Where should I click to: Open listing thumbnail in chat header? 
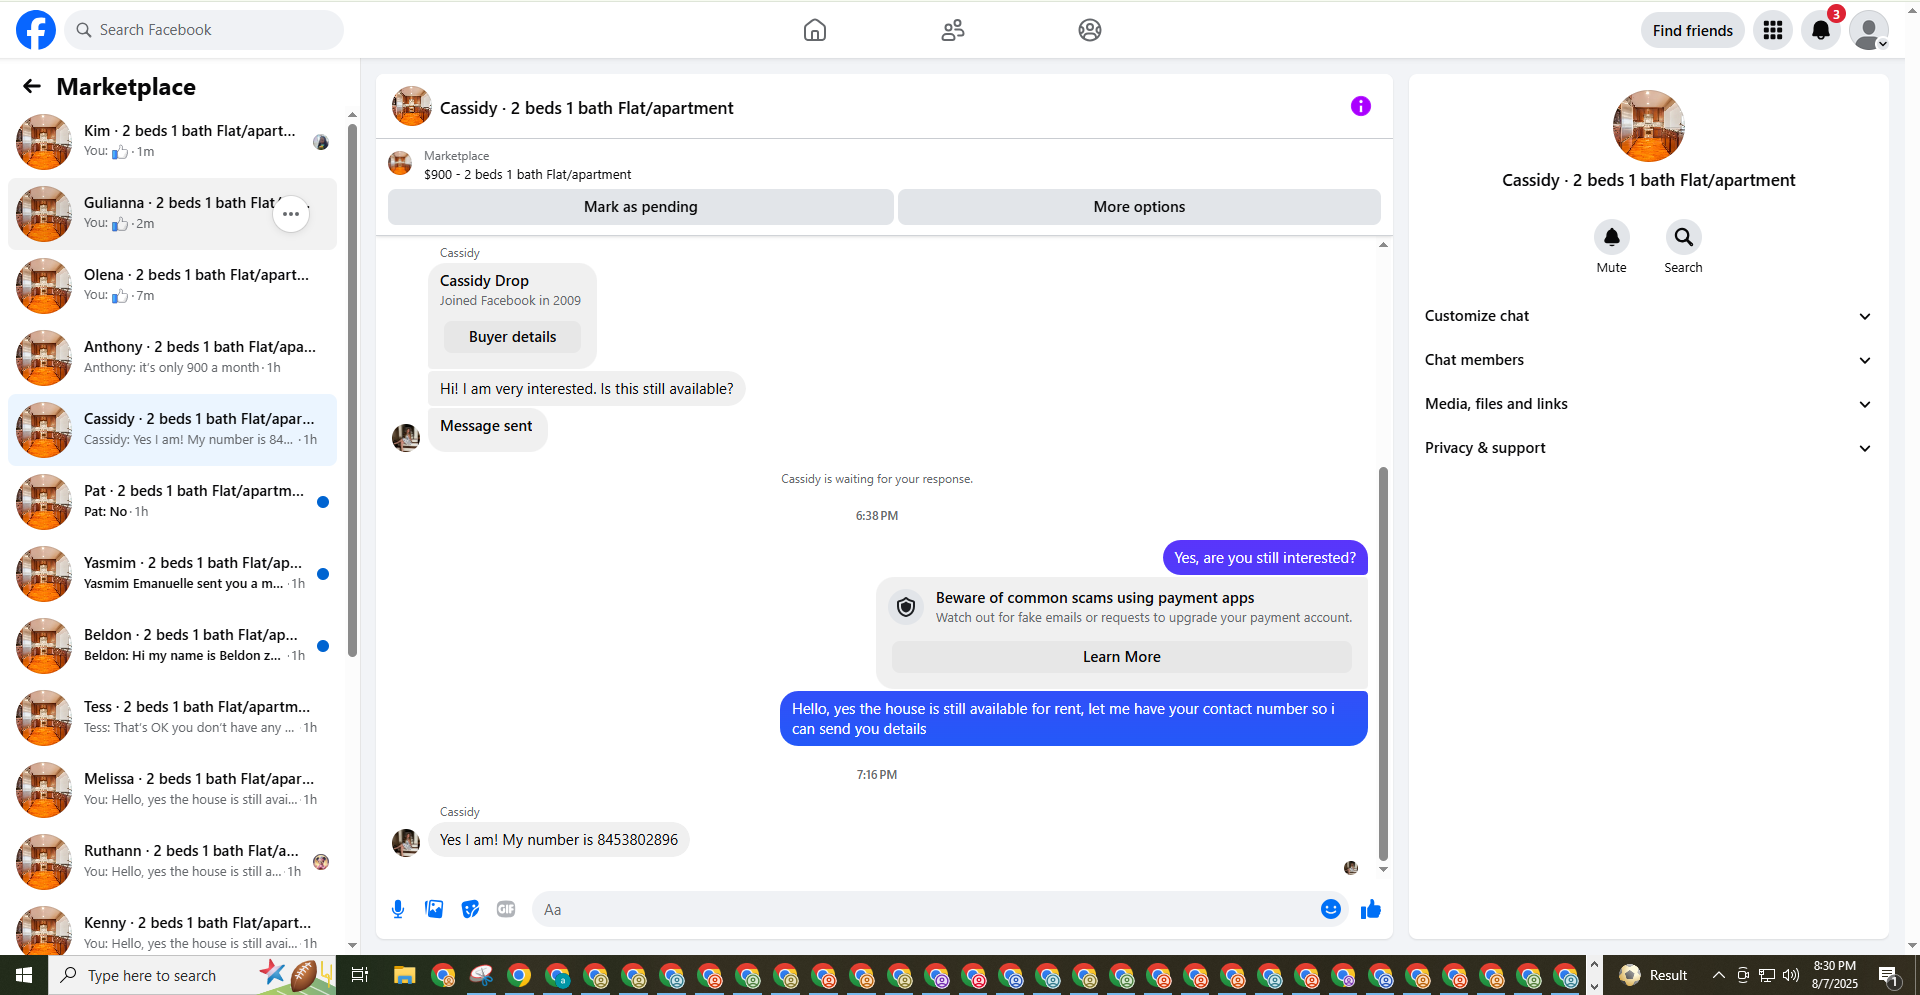(x=412, y=106)
